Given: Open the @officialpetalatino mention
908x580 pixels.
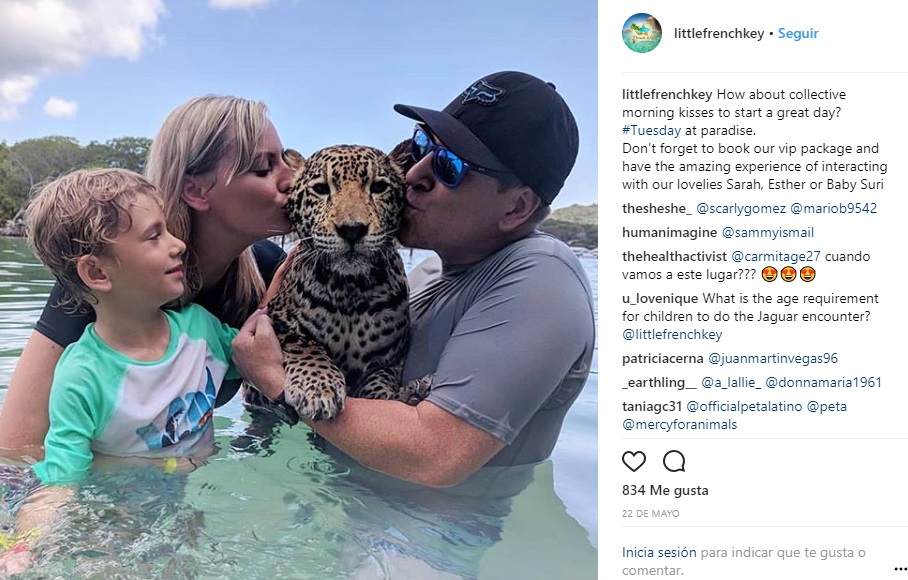Looking at the screenshot, I should 744,406.
